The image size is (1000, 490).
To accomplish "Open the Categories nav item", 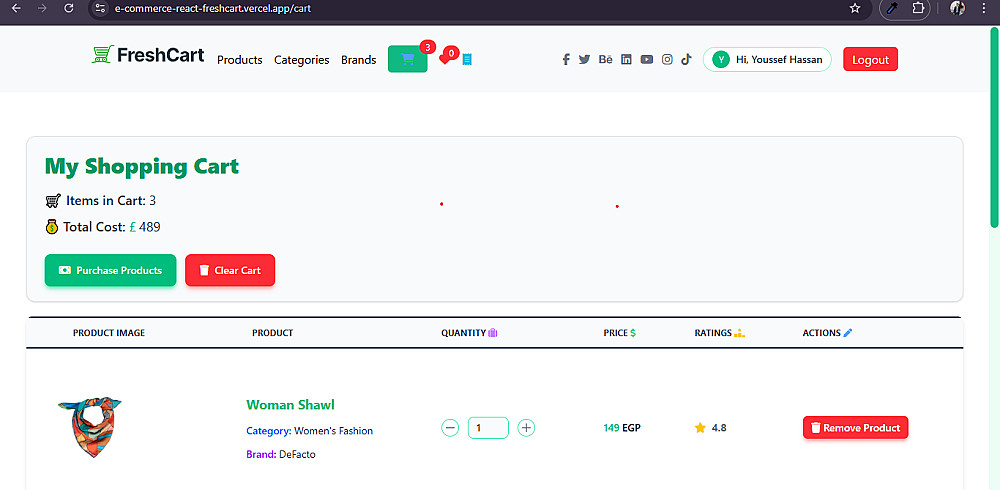I will pyautogui.click(x=302, y=60).
